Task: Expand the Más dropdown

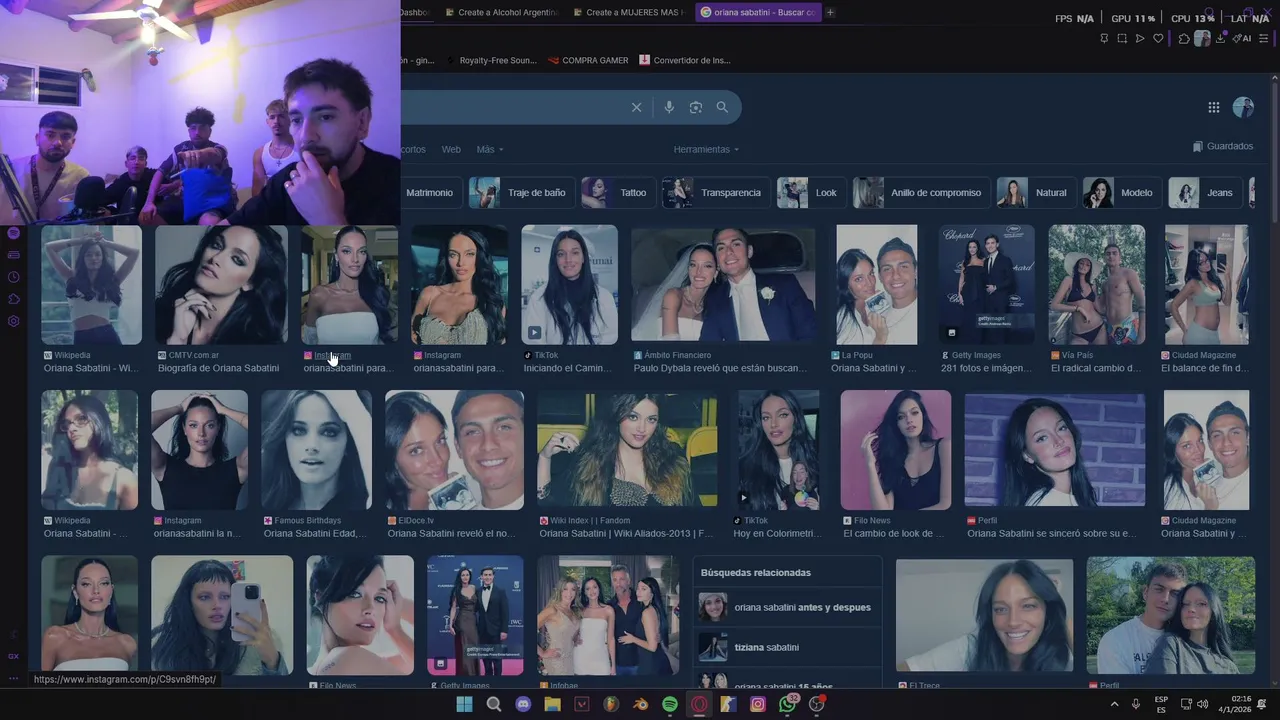Action: [x=490, y=149]
